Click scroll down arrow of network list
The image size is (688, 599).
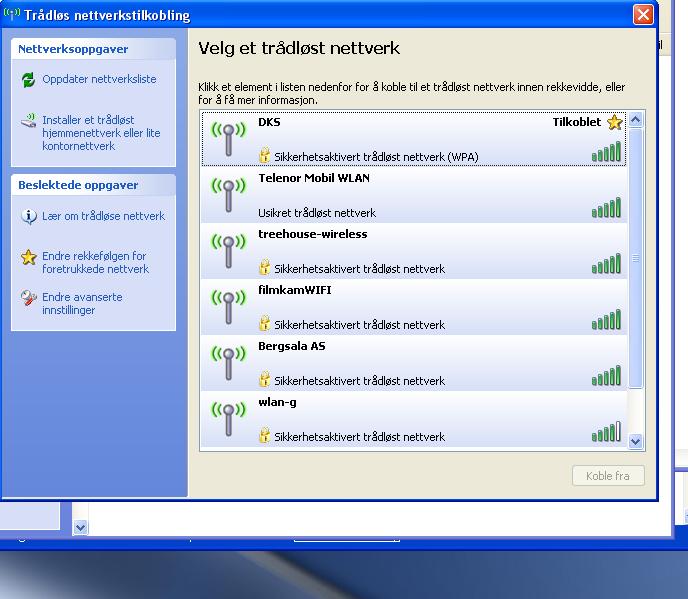click(x=636, y=441)
